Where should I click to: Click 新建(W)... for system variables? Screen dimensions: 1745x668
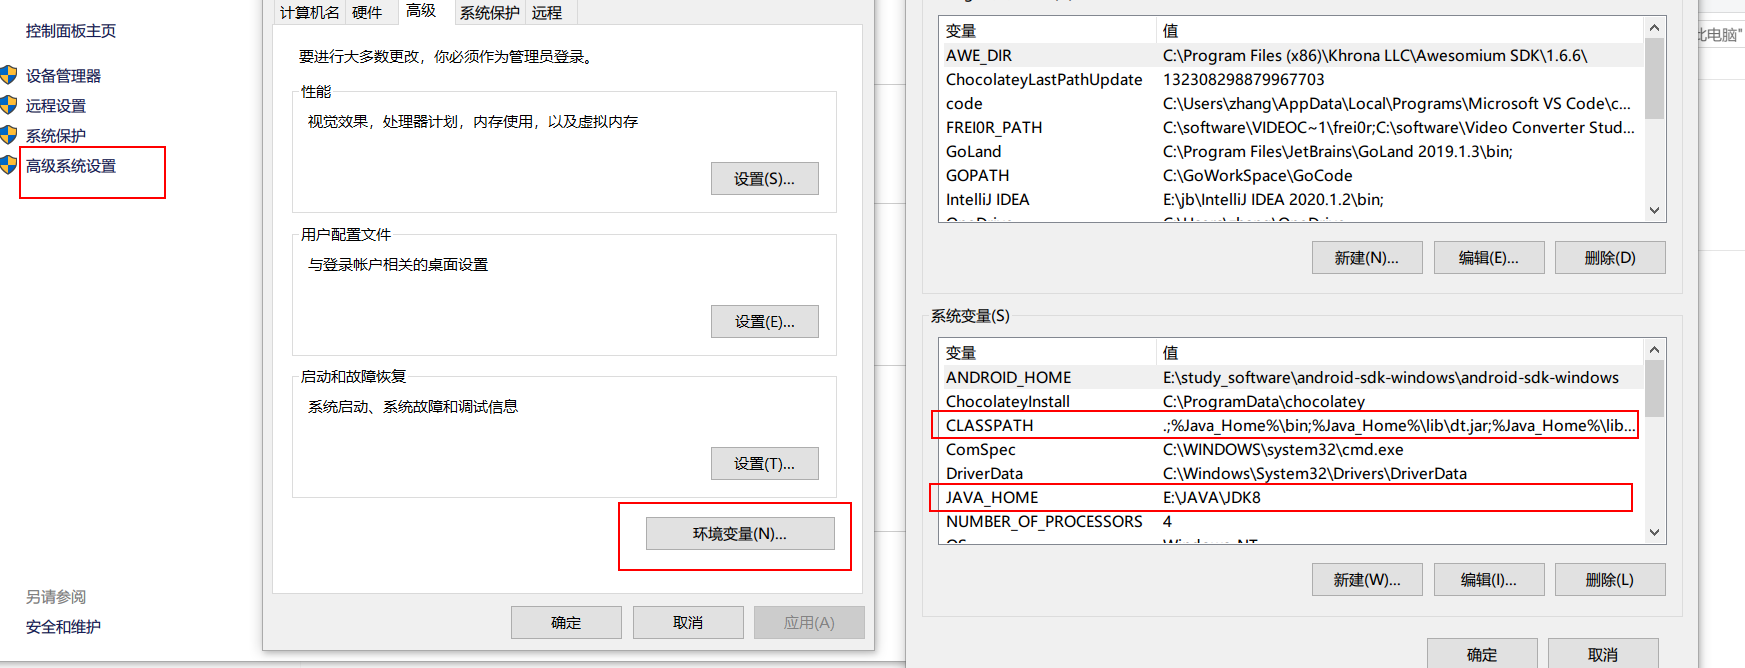[x=1367, y=580]
